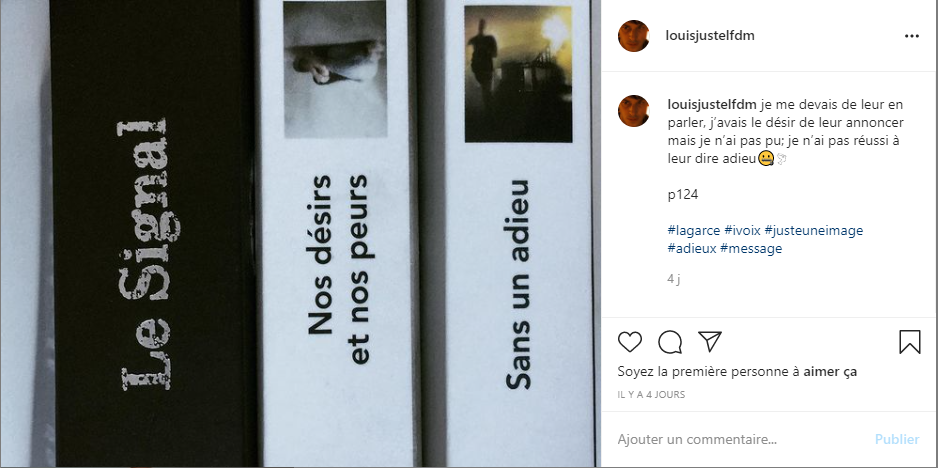Click the '4 j' caption timestamp
This screenshot has width=938, height=468.
674,279
